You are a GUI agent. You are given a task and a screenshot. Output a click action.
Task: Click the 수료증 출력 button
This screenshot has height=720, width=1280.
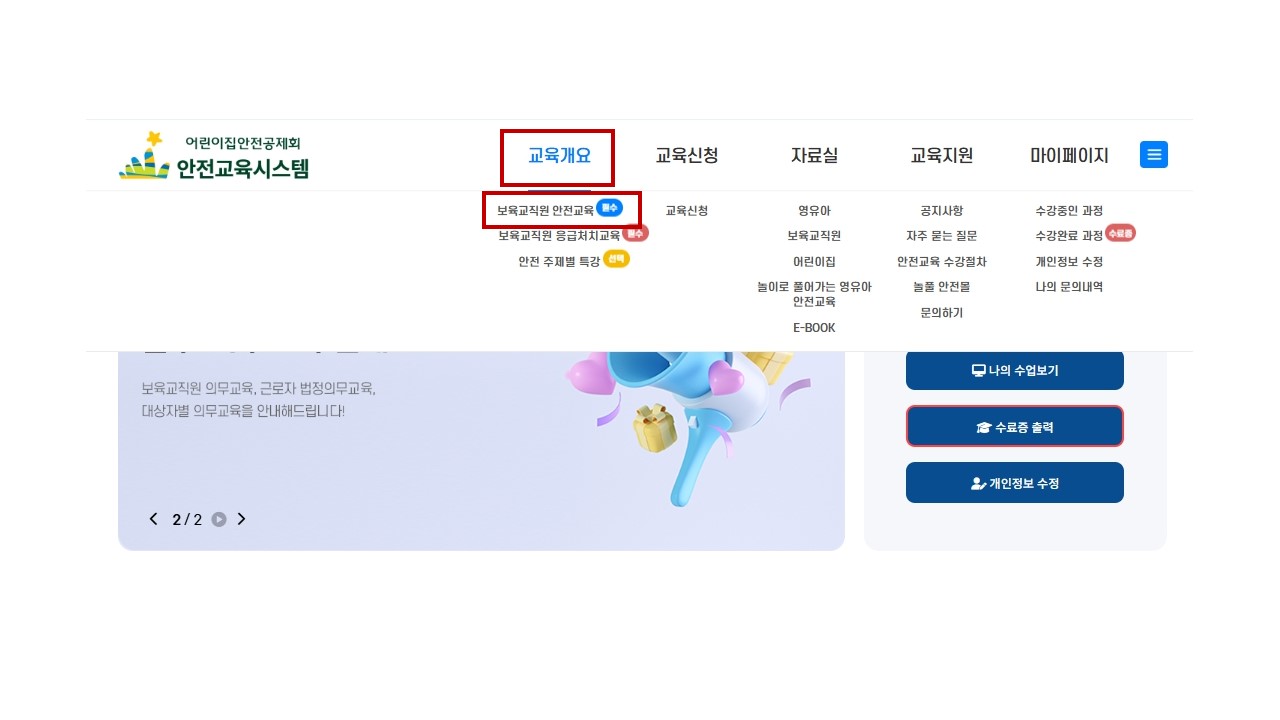click(x=1014, y=427)
